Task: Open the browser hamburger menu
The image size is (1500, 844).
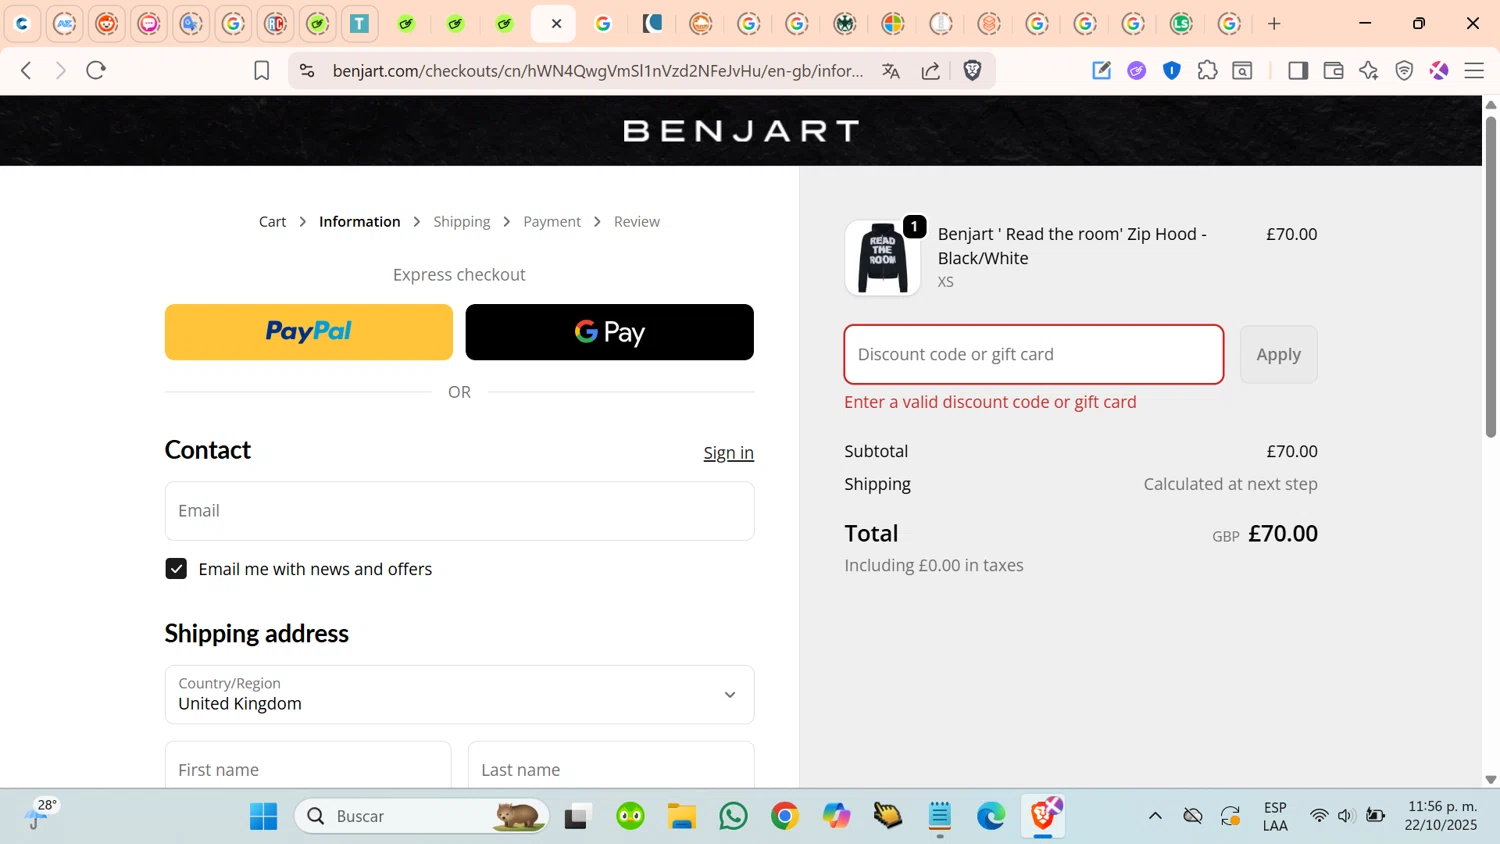Action: pos(1474,70)
